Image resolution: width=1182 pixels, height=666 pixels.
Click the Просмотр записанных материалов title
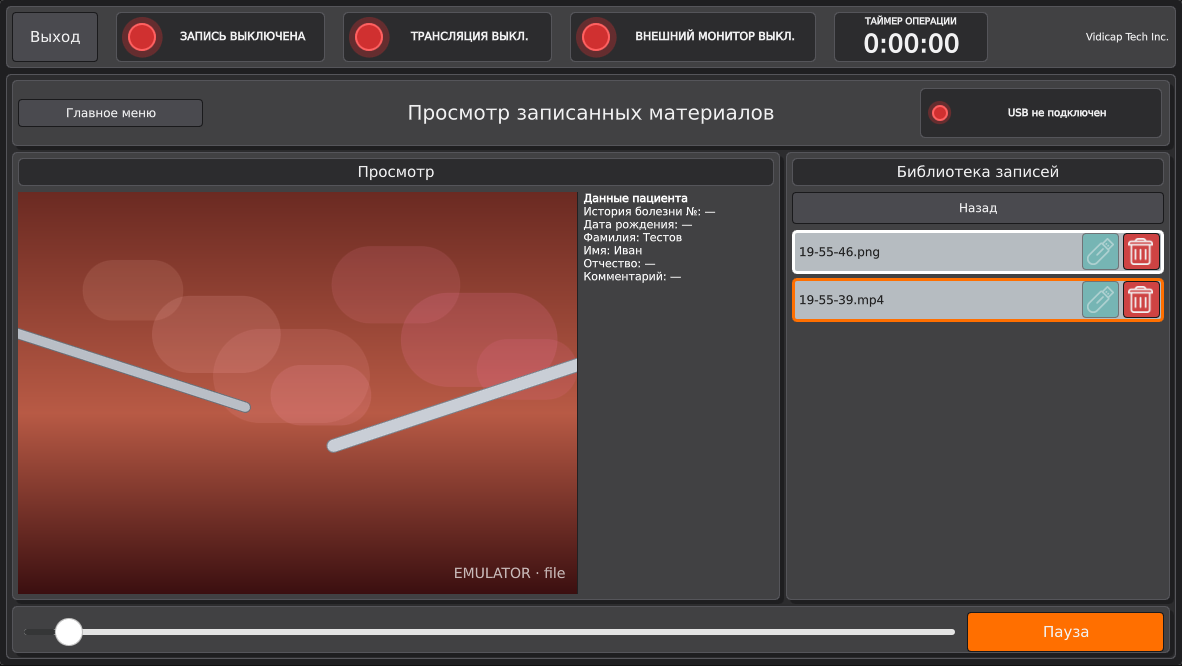(590, 113)
